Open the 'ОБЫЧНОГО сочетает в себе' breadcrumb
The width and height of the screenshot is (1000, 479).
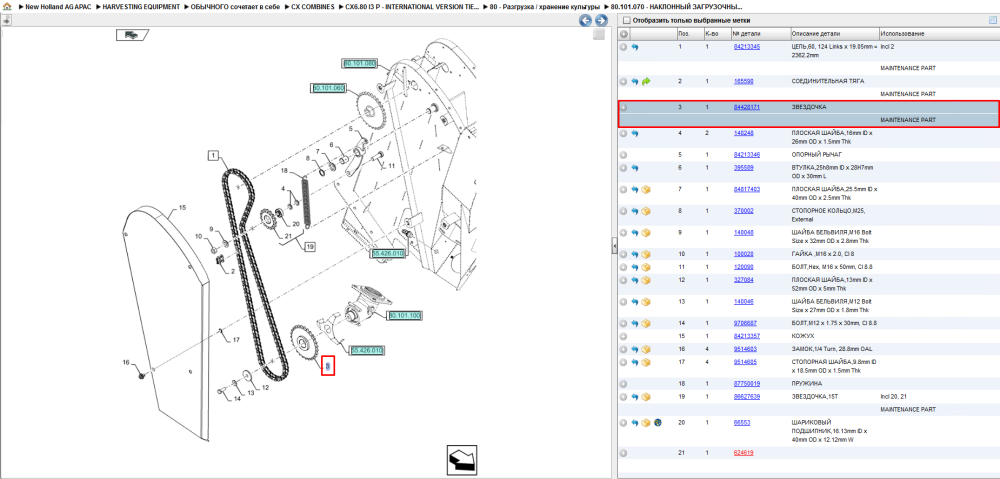pos(235,7)
